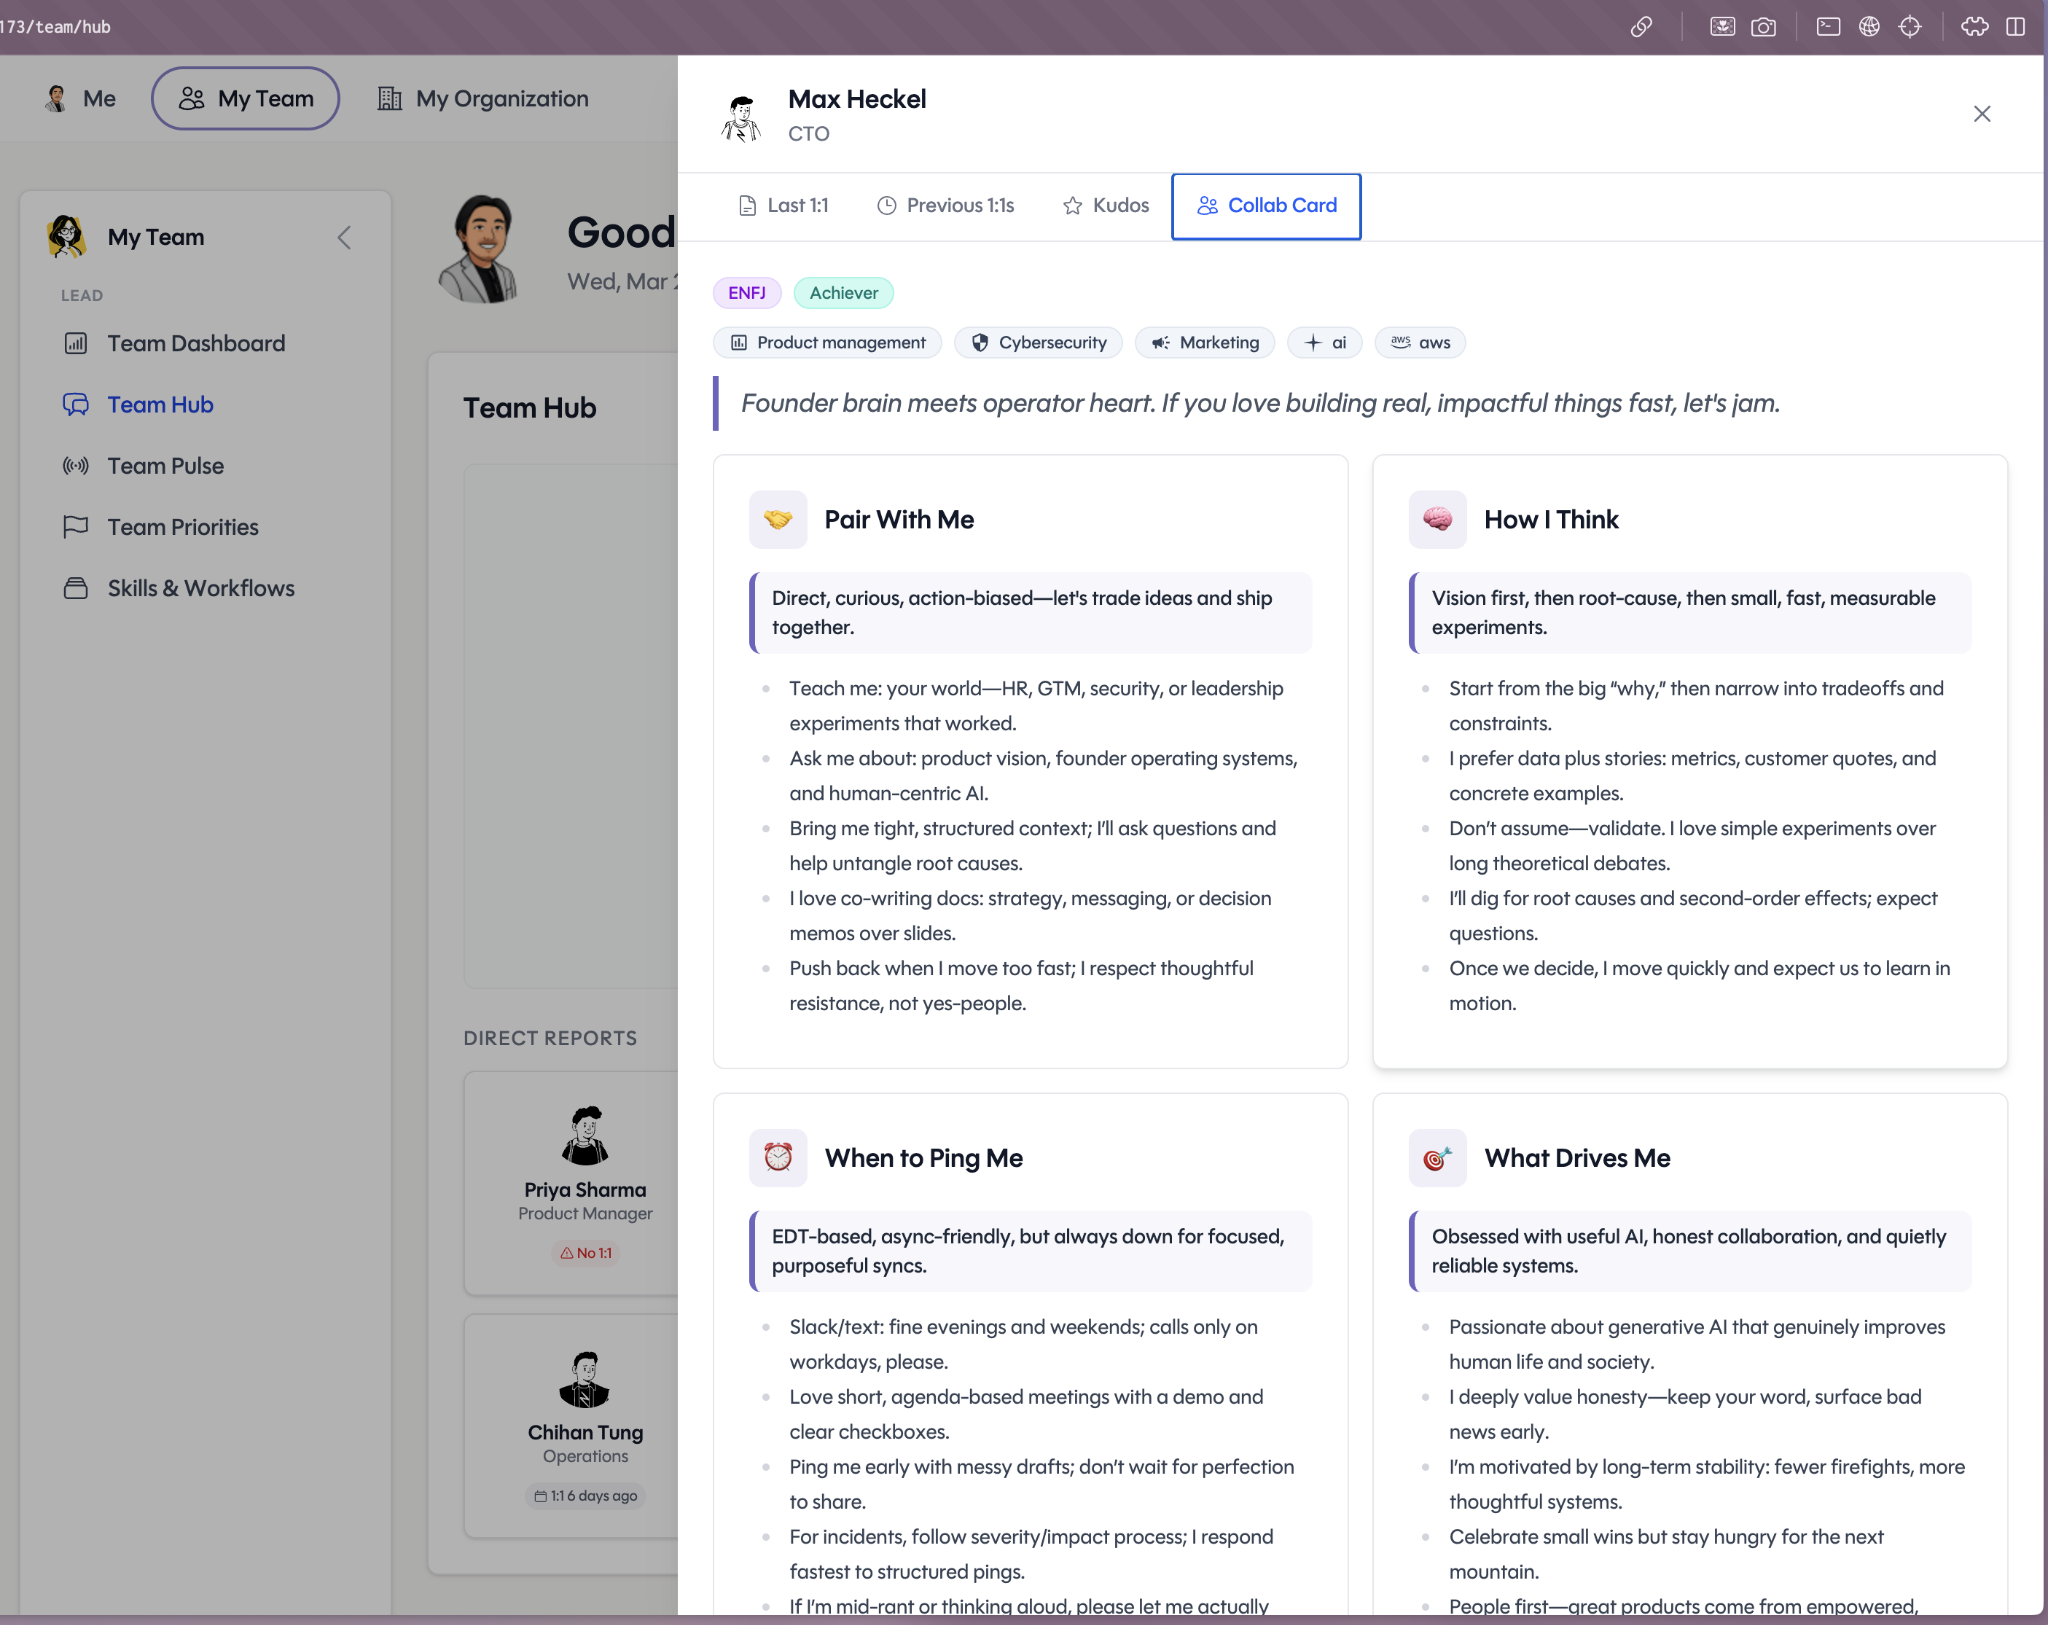Open the Kudos tab
The image size is (2048, 1625).
1106,206
